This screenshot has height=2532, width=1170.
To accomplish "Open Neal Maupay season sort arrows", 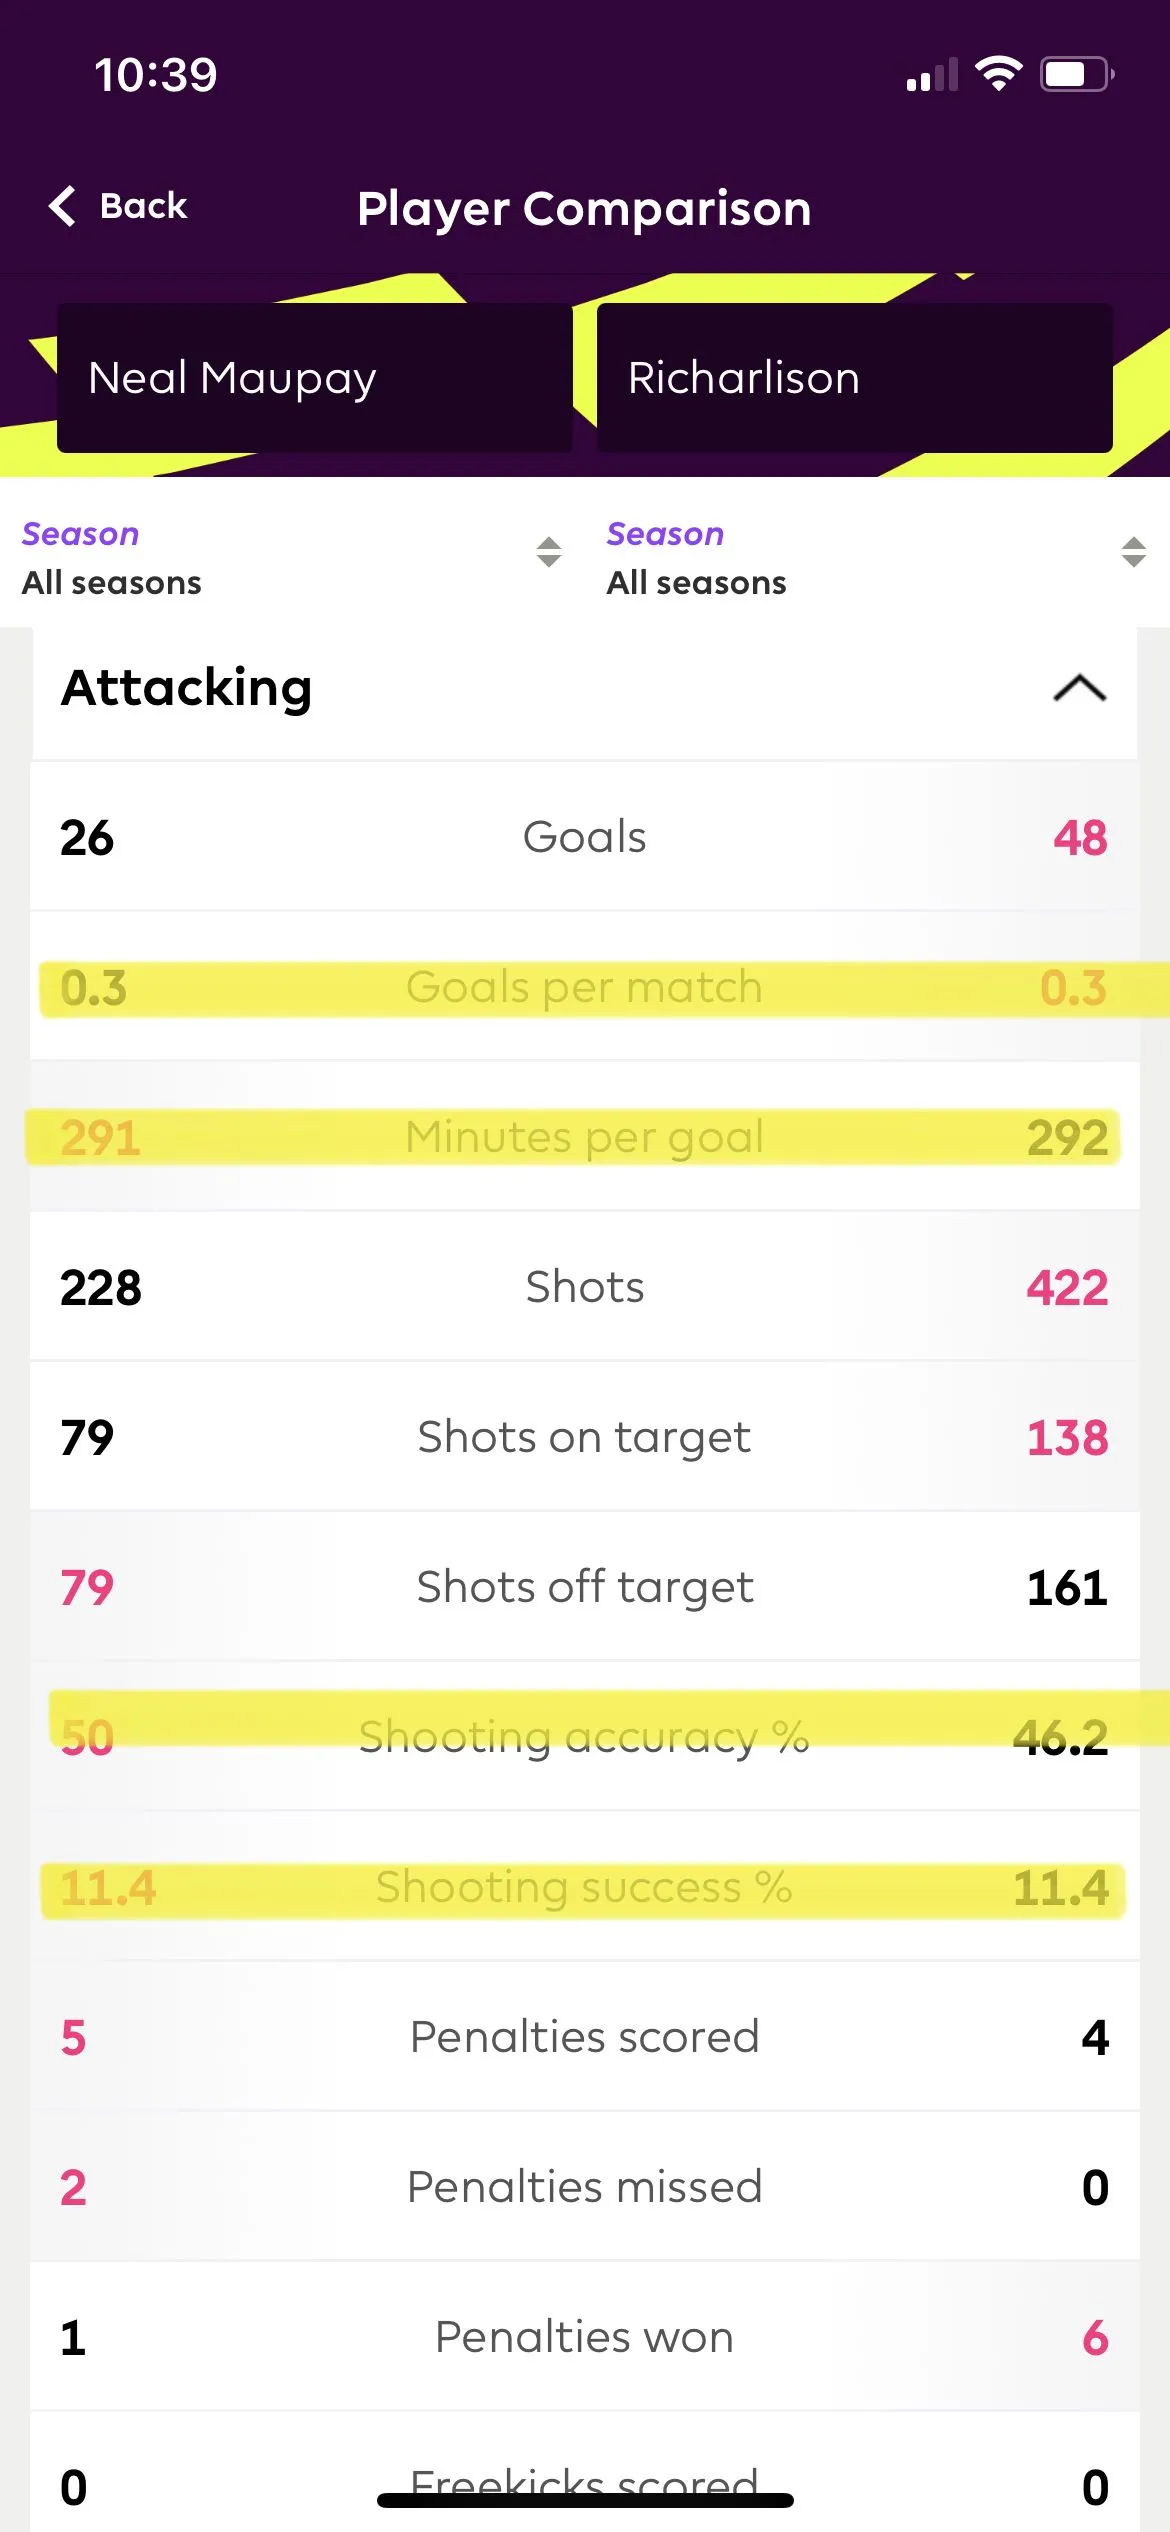I will pos(548,552).
